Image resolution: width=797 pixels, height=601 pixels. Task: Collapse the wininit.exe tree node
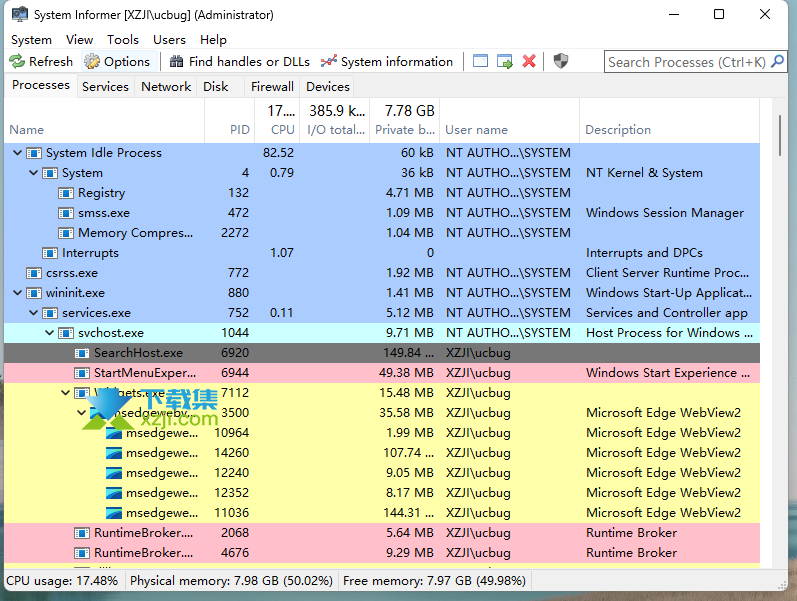coord(17,293)
